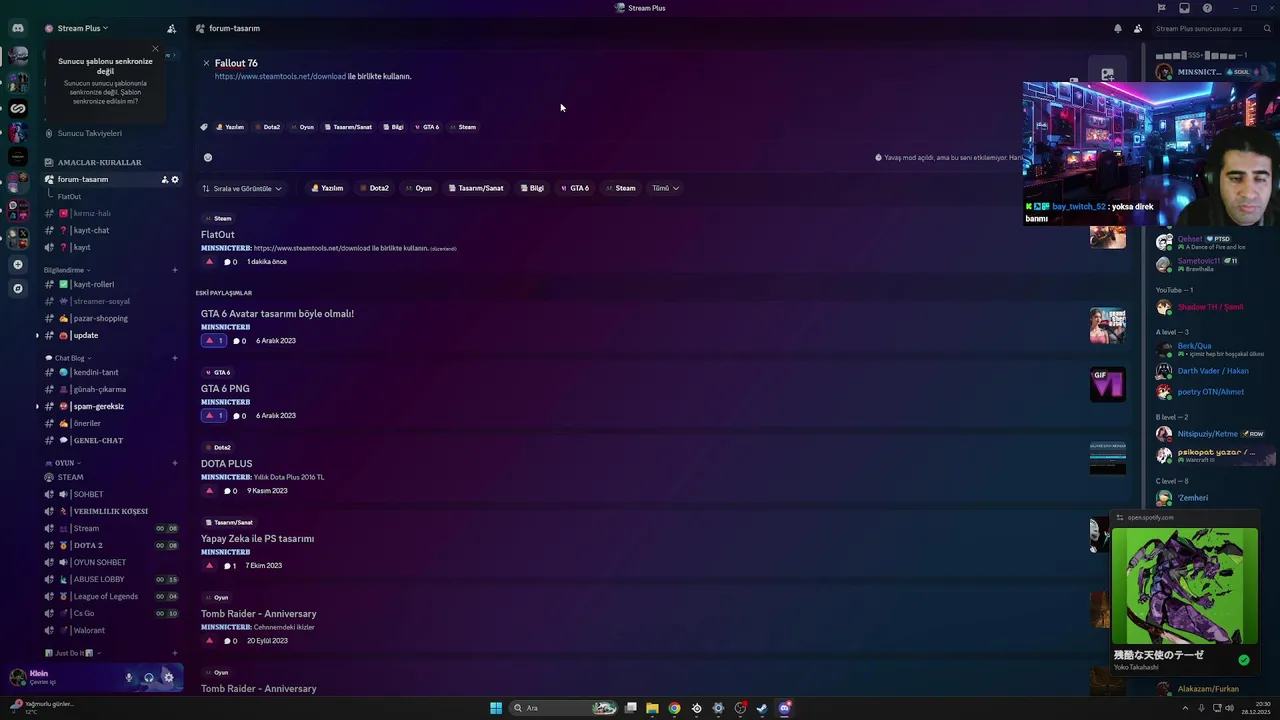Screen dimensions: 1280x720
Task: Toggle upvote on GTA 6 PNG post
Action: point(214,415)
